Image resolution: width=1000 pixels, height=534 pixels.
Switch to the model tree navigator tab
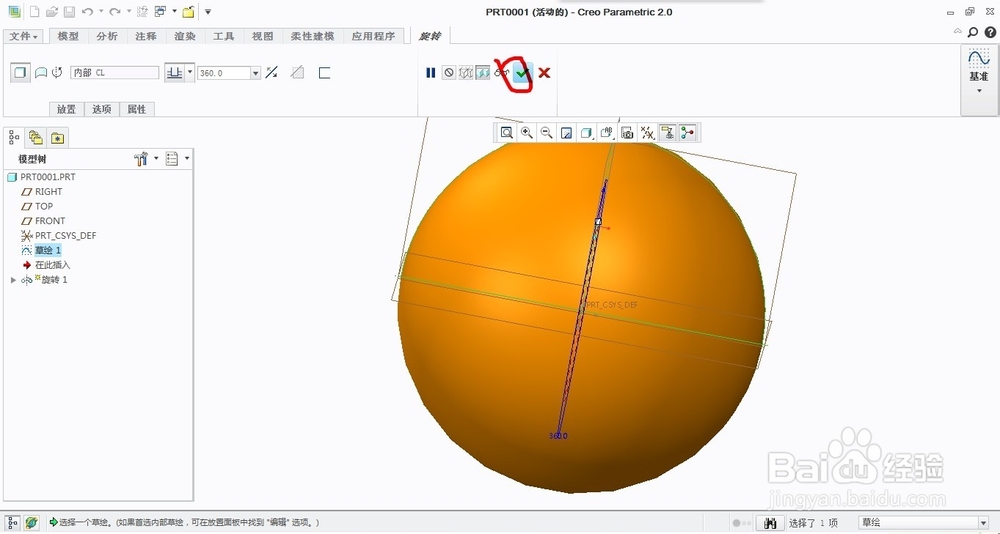(x=14, y=138)
